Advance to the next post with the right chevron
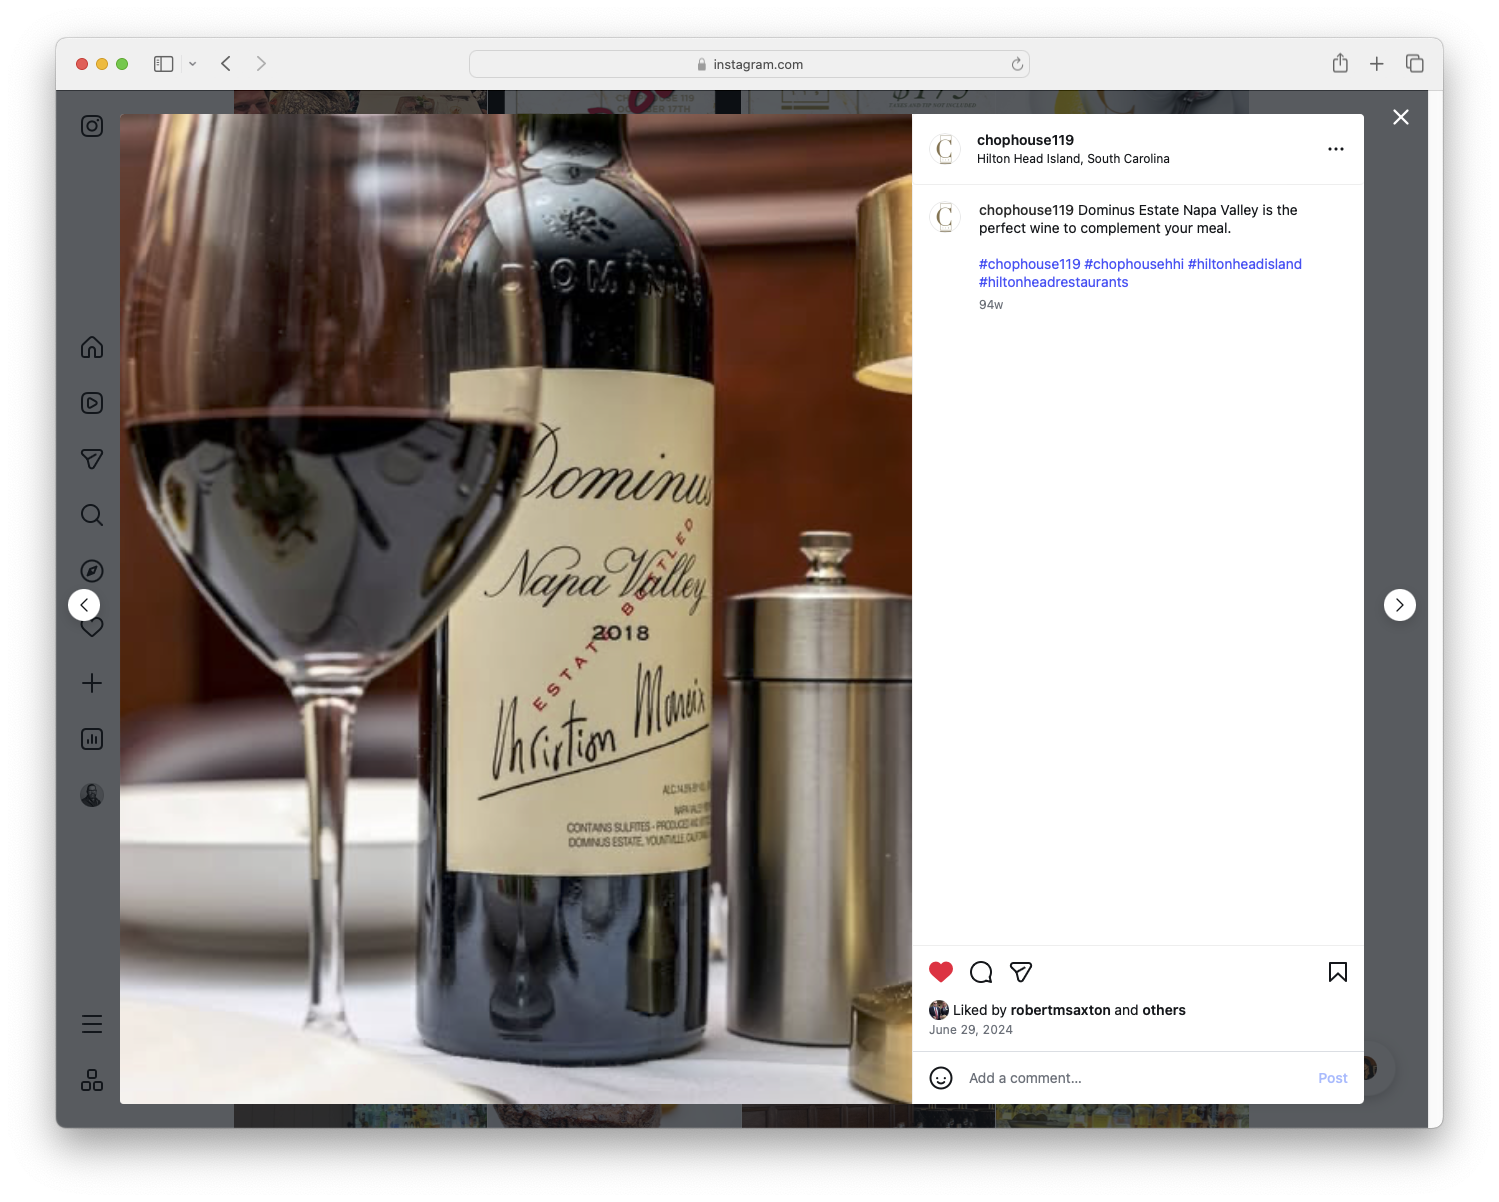Image resolution: width=1499 pixels, height=1202 pixels. [x=1399, y=605]
